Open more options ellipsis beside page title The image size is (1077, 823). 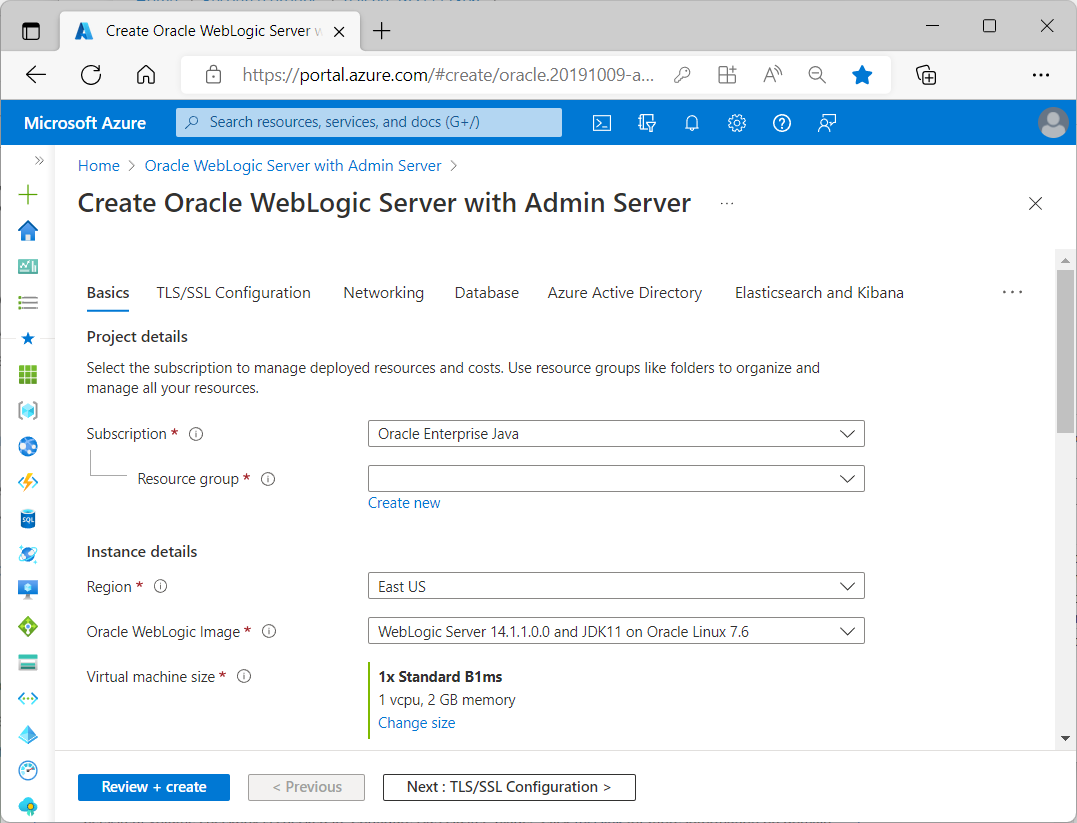(x=727, y=203)
